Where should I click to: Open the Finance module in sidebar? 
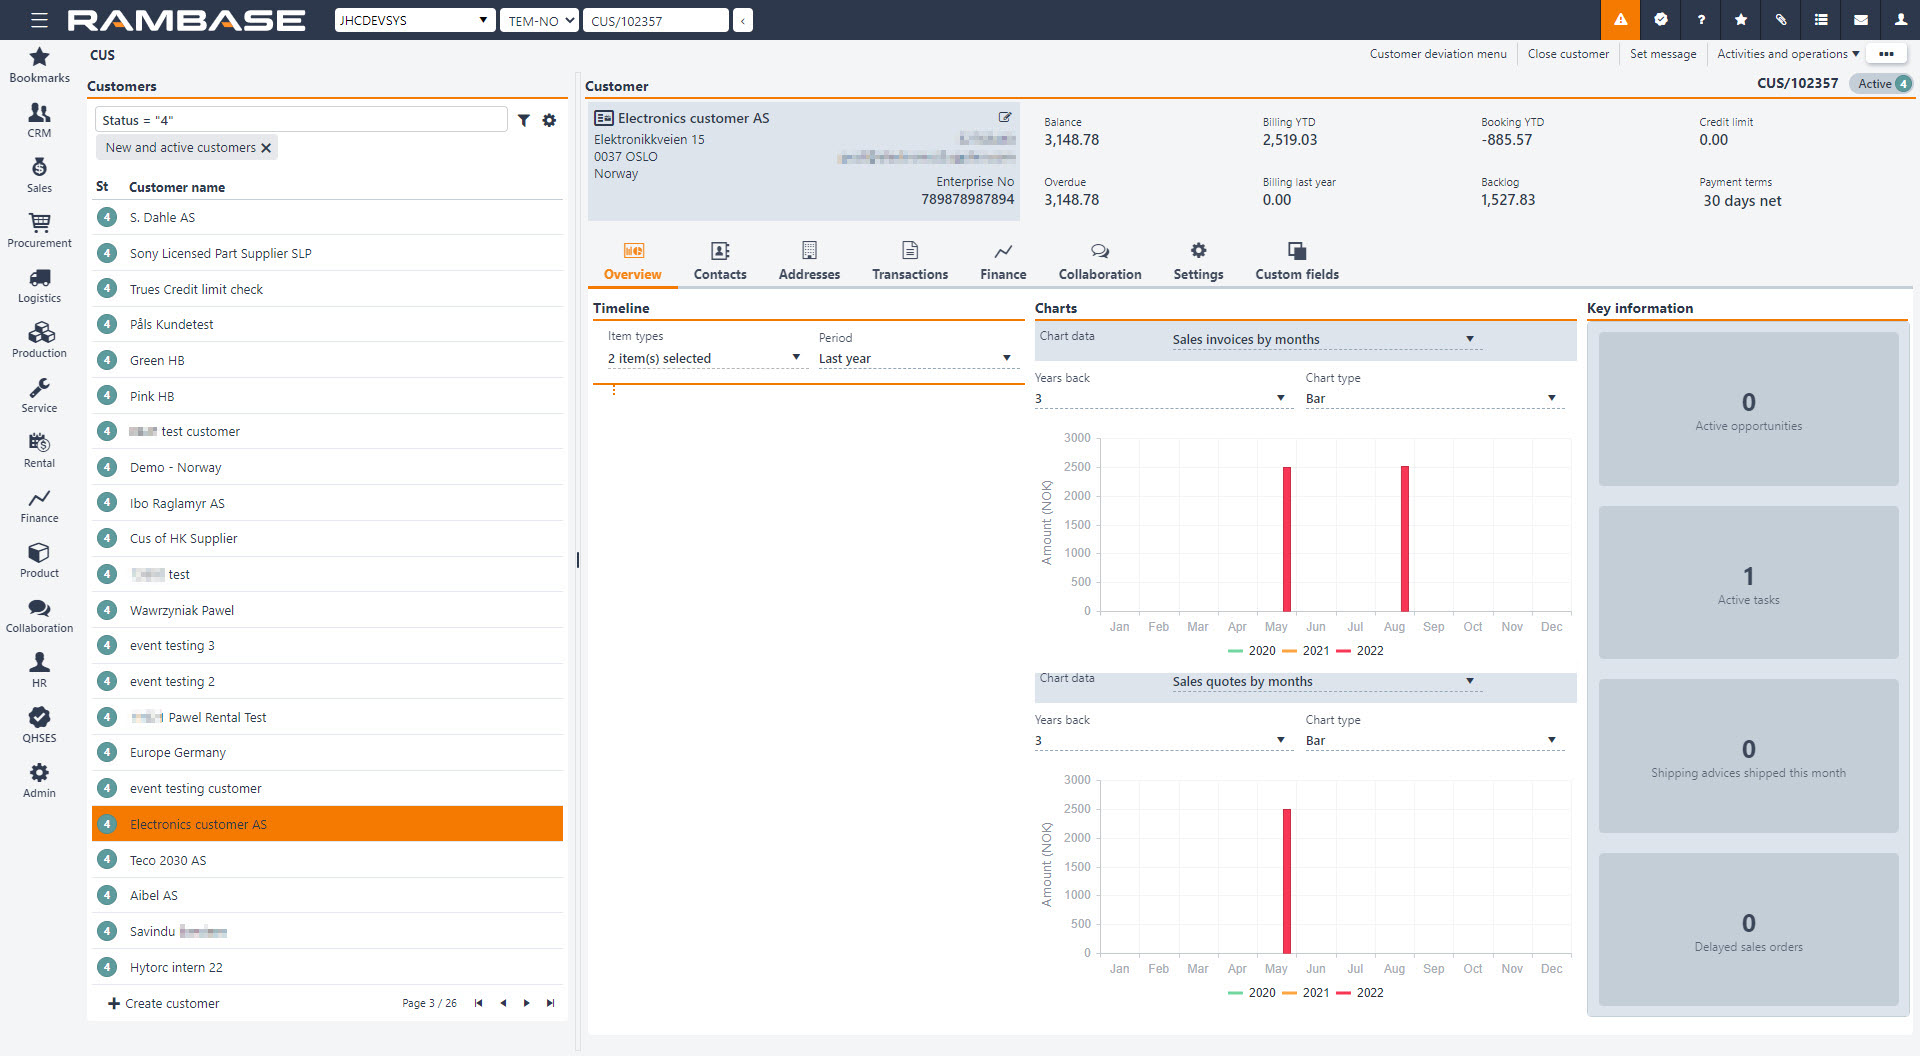click(39, 505)
